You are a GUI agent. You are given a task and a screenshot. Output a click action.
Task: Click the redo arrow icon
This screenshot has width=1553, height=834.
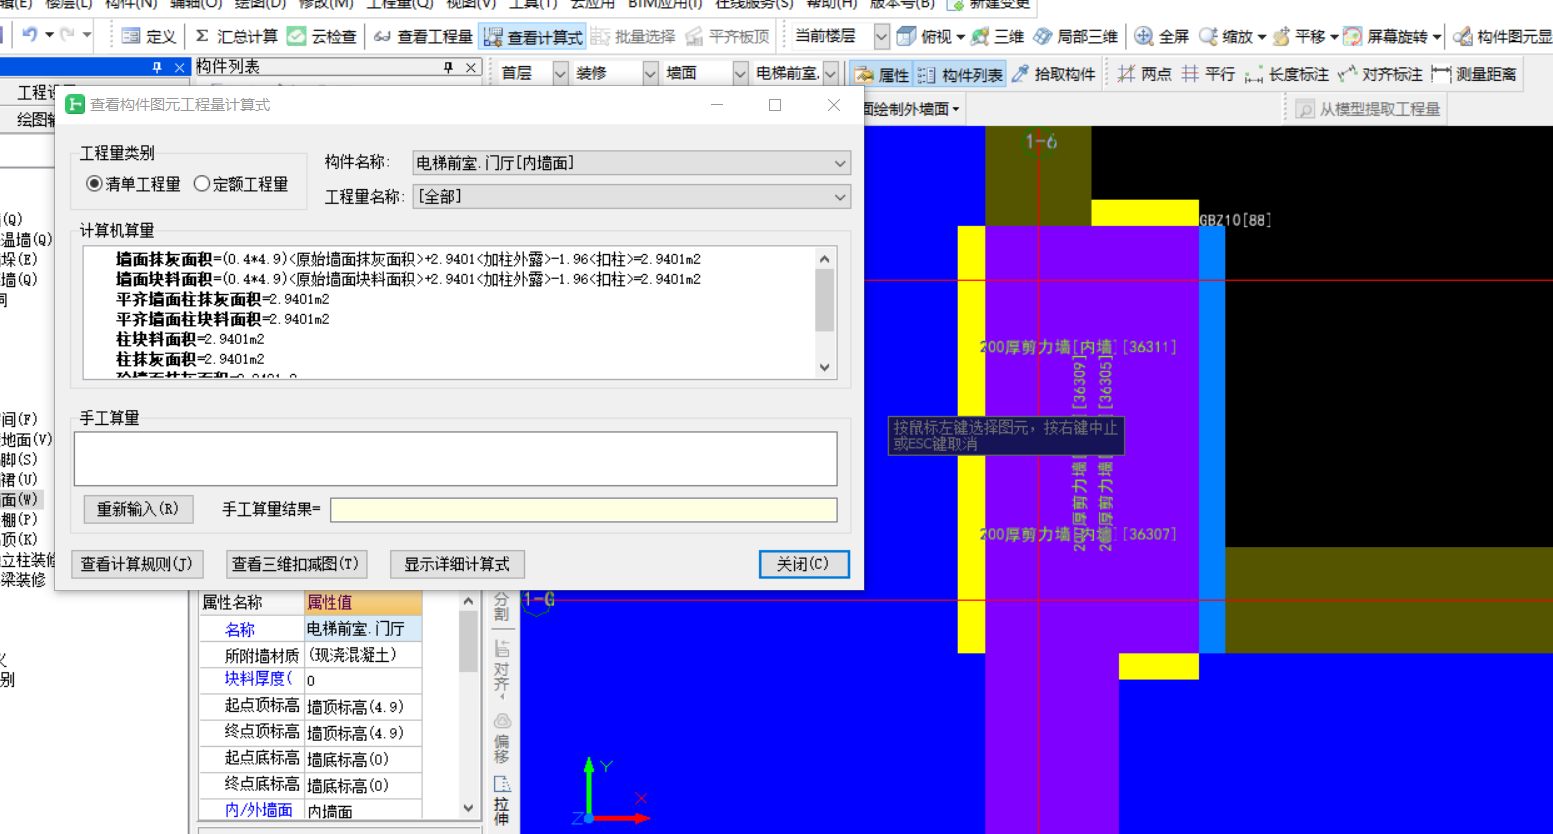click(x=67, y=35)
